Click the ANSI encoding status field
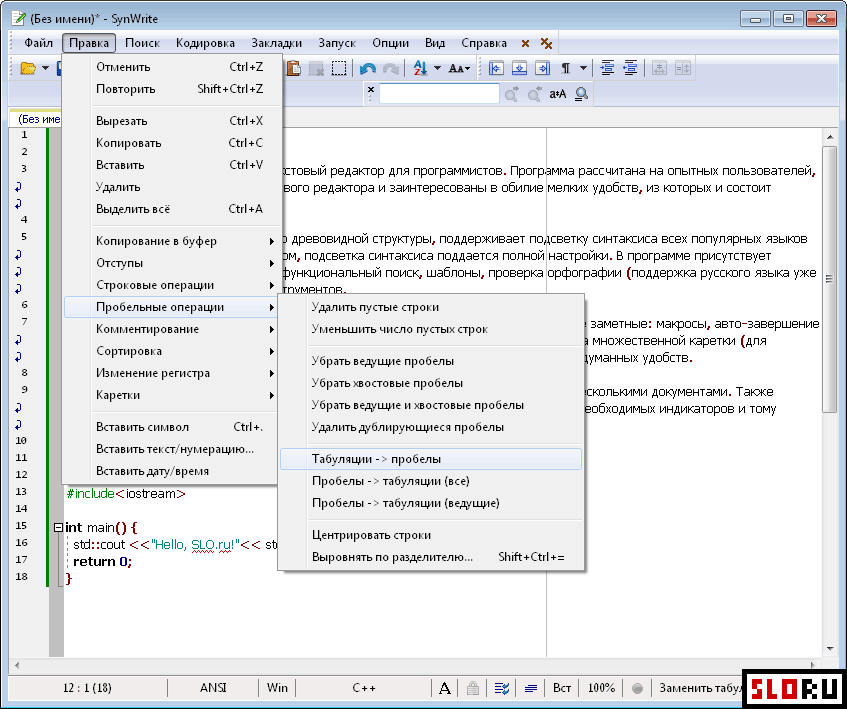The height and width of the screenshot is (709, 847). point(213,688)
